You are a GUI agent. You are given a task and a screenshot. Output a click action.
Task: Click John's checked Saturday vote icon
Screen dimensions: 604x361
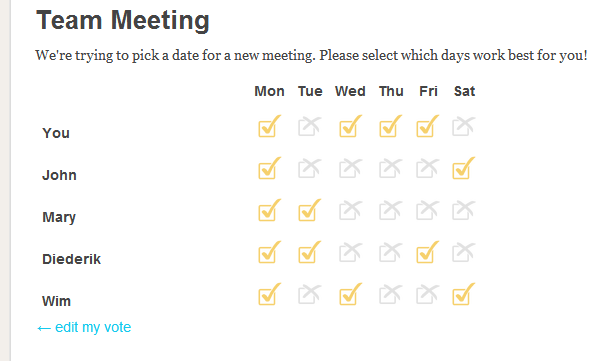[464, 168]
